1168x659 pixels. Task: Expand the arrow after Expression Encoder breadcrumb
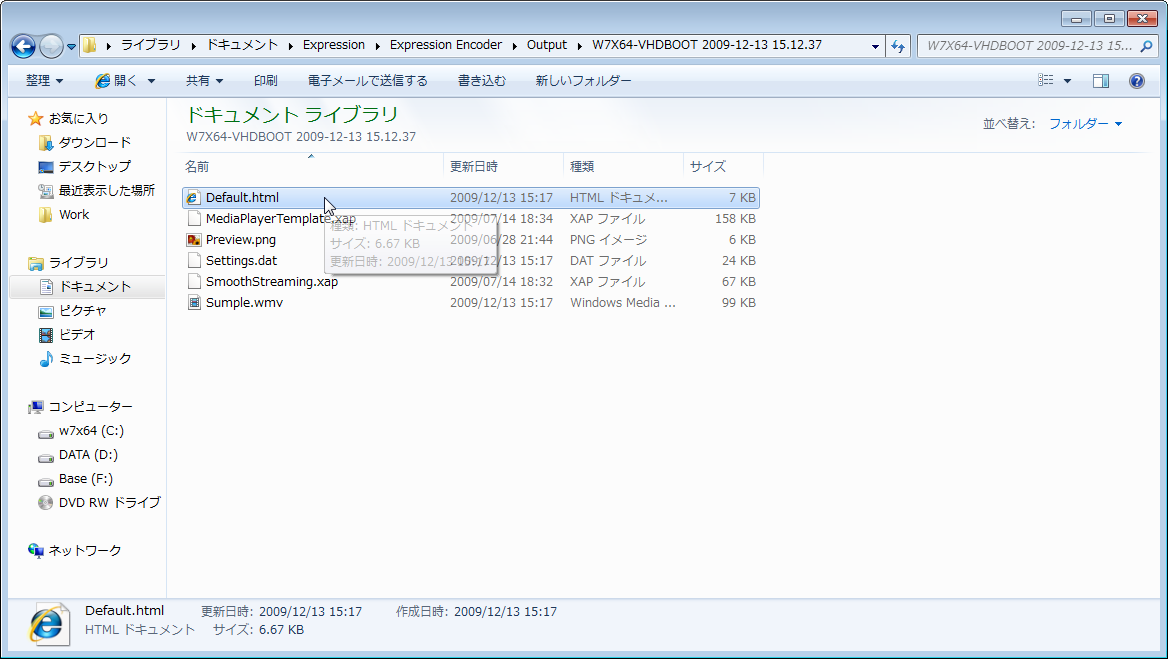tap(514, 46)
